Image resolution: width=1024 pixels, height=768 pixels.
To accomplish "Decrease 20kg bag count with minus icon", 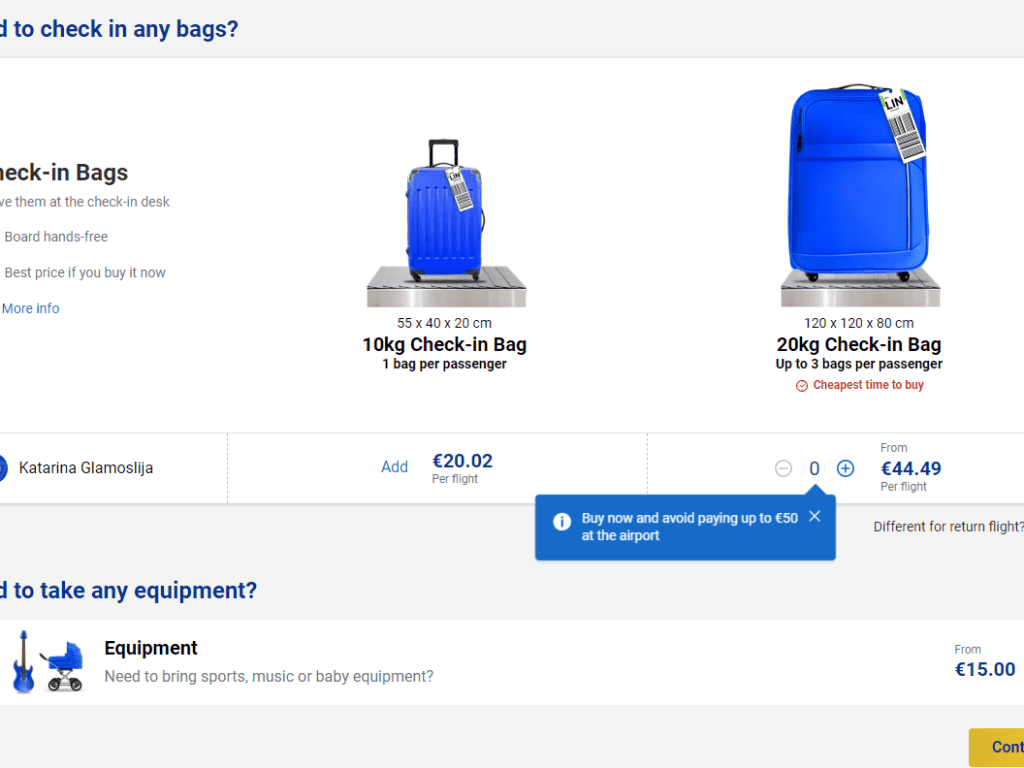I will click(783, 468).
